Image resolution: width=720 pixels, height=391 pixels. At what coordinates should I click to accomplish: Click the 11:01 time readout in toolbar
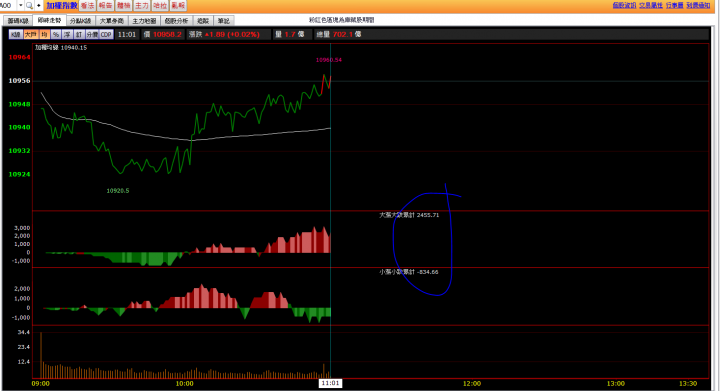click(x=127, y=34)
